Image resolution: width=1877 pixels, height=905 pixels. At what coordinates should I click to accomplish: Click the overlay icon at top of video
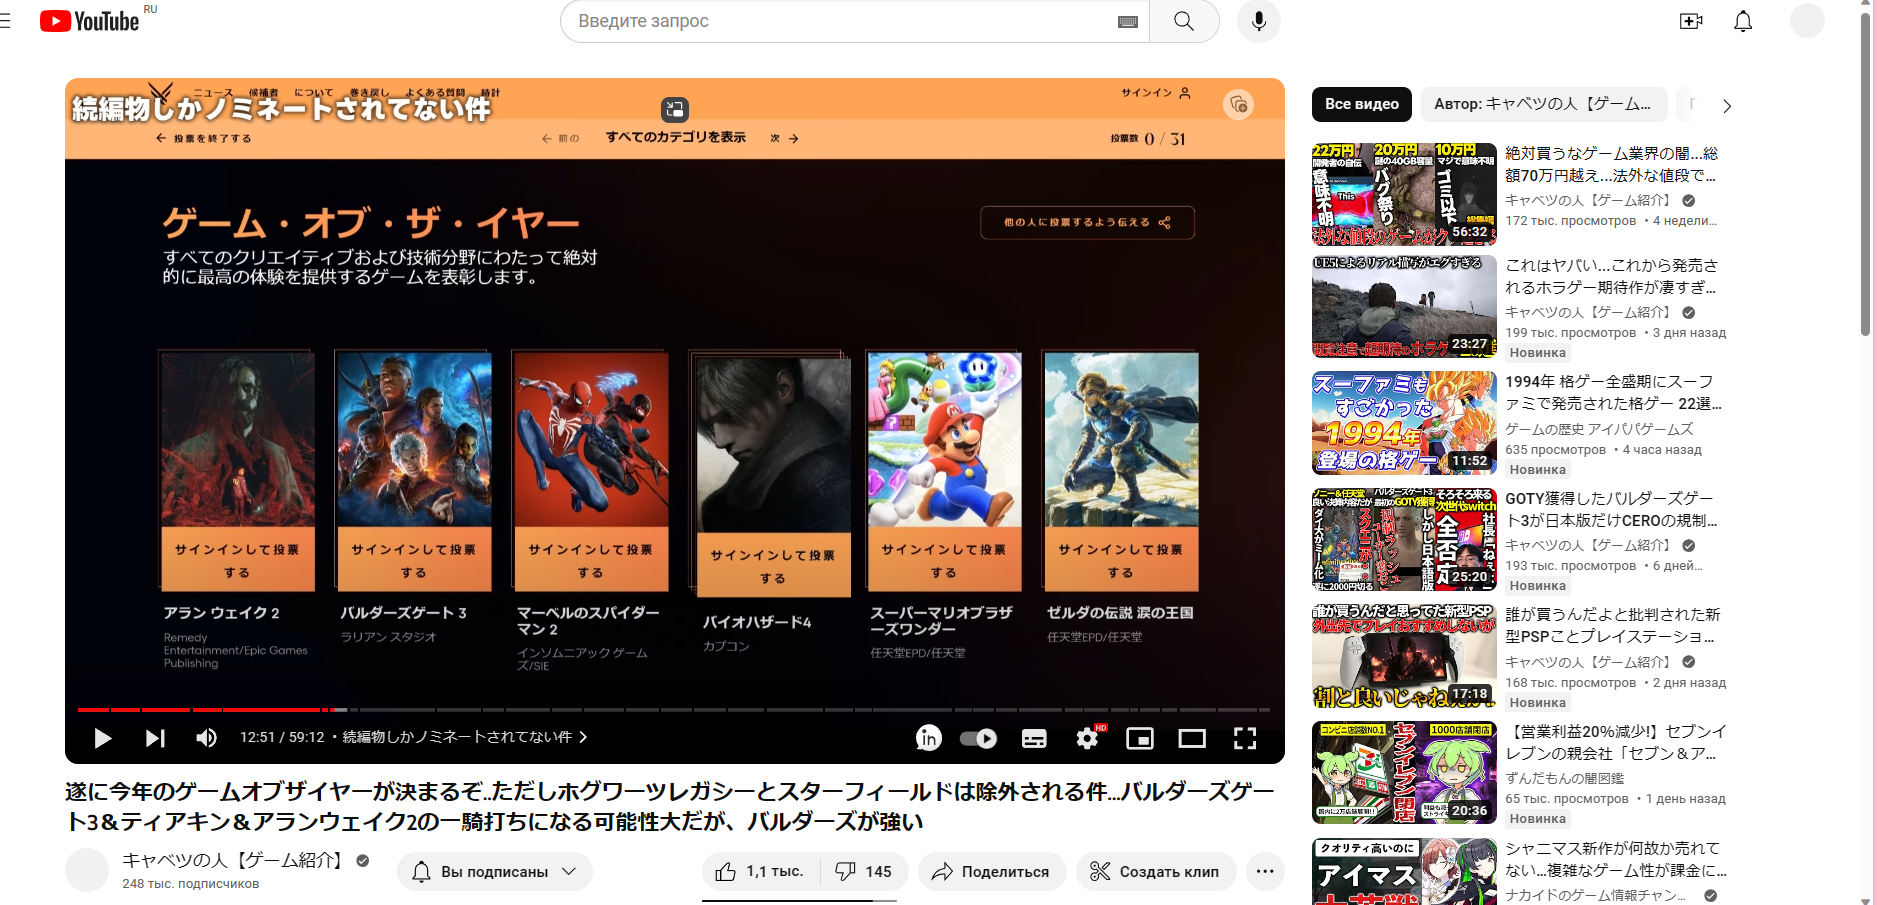(675, 109)
